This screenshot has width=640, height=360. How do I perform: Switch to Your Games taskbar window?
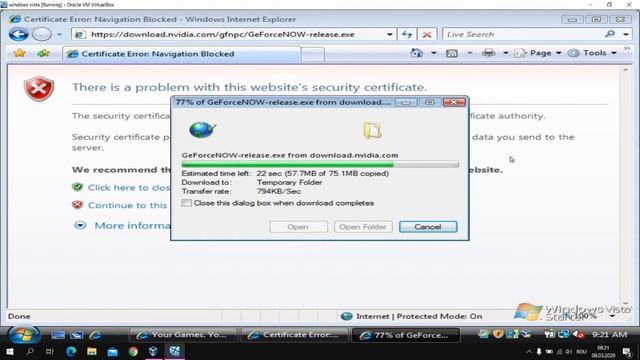183,335
